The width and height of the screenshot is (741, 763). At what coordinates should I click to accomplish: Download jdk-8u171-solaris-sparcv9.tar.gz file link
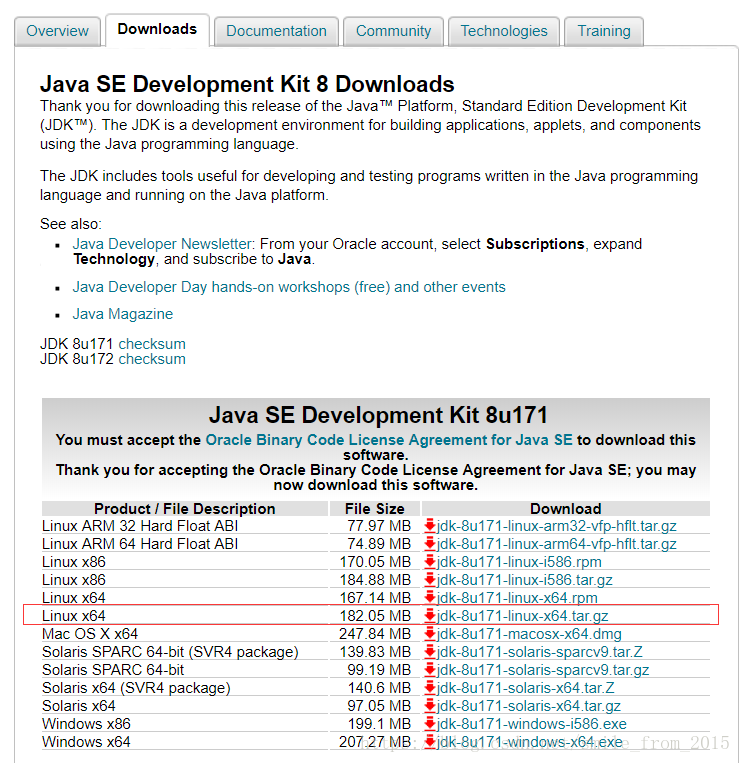coord(543,670)
